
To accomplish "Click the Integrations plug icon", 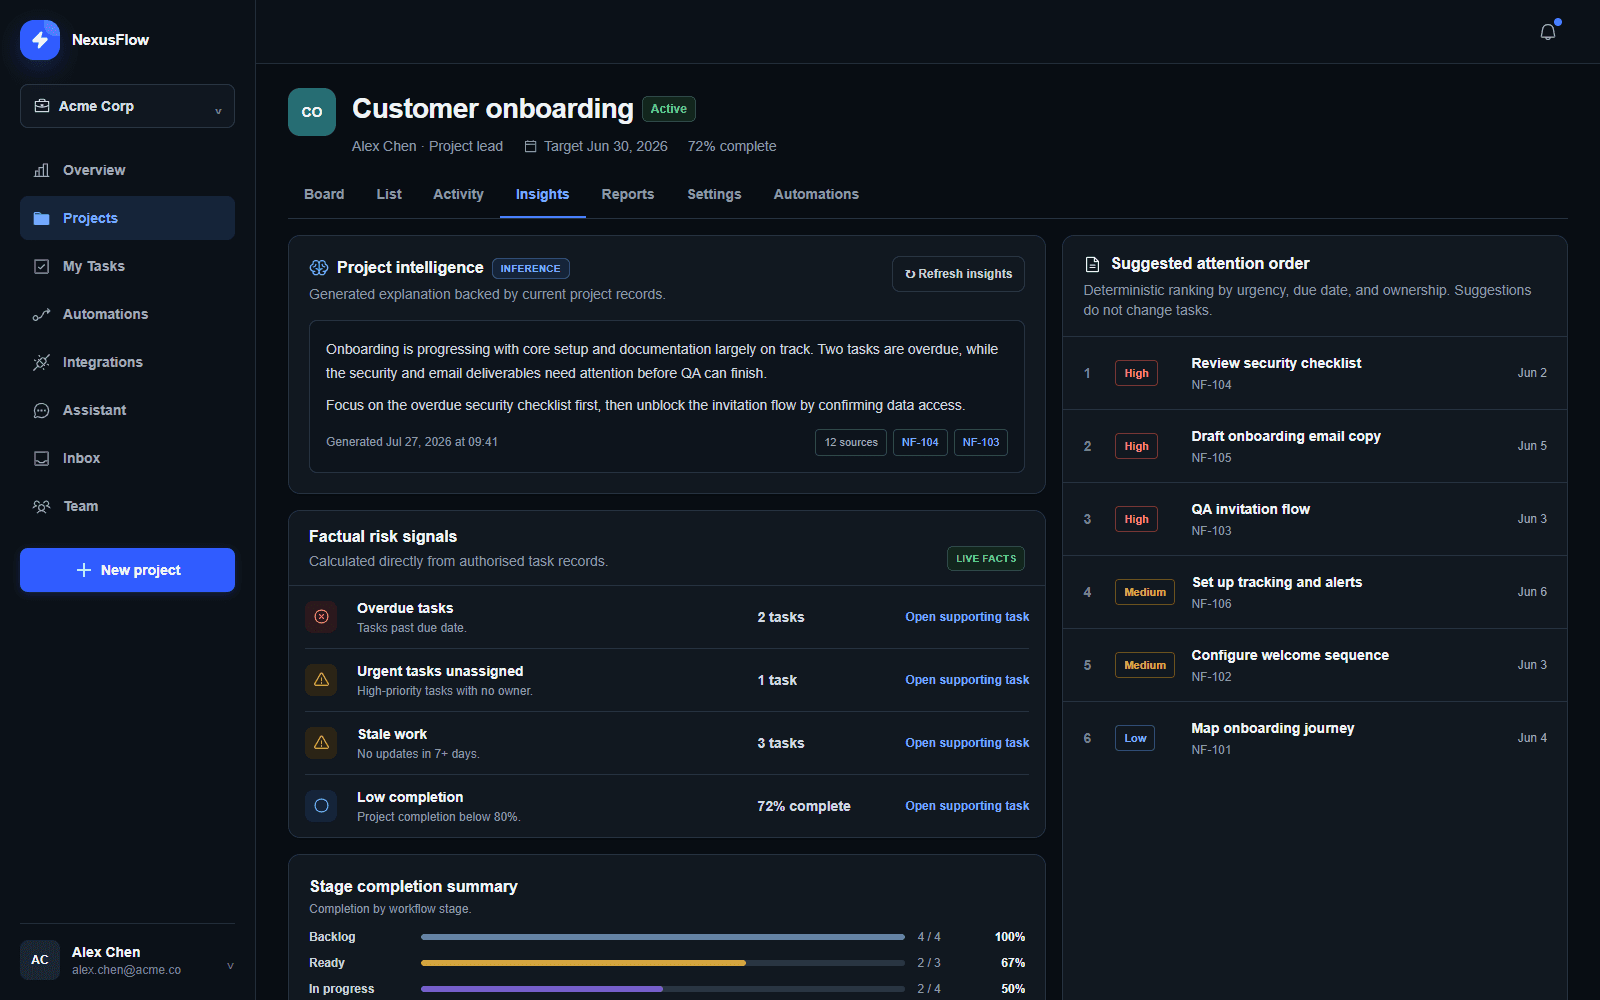I will [41, 362].
